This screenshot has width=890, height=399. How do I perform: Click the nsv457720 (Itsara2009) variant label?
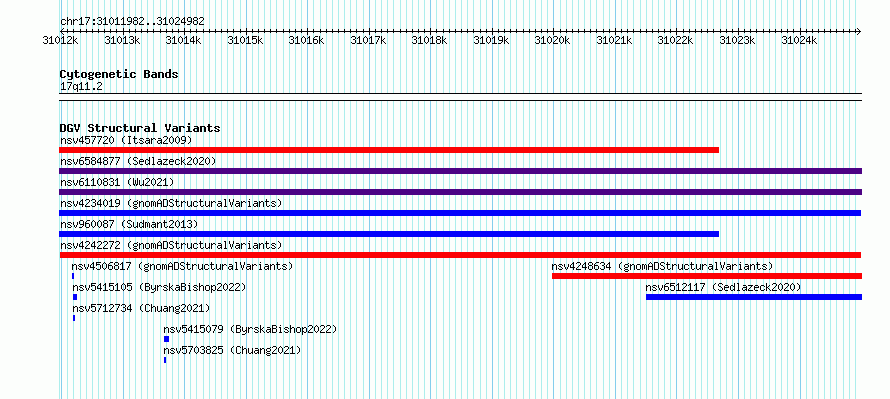126,140
